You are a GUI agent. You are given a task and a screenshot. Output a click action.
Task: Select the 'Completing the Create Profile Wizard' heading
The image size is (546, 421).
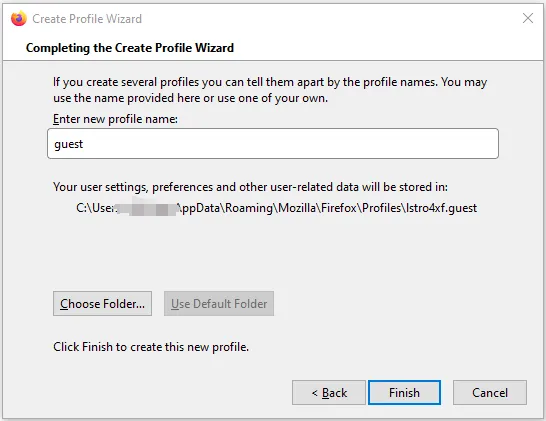pyautogui.click(x=130, y=48)
